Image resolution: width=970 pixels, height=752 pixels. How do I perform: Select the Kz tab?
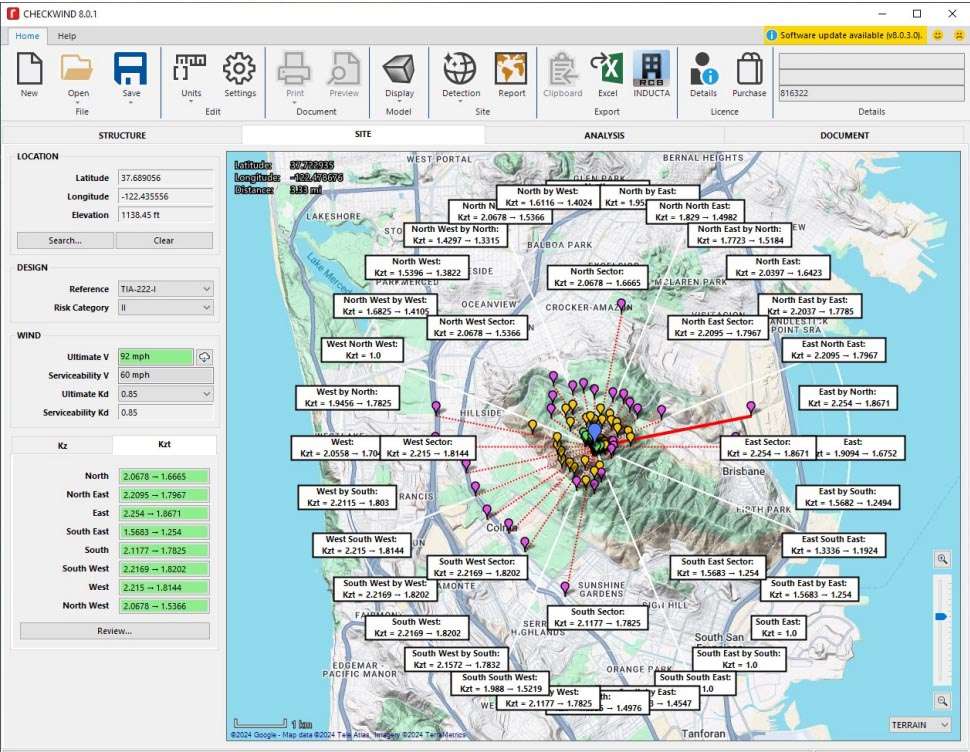click(x=61, y=446)
